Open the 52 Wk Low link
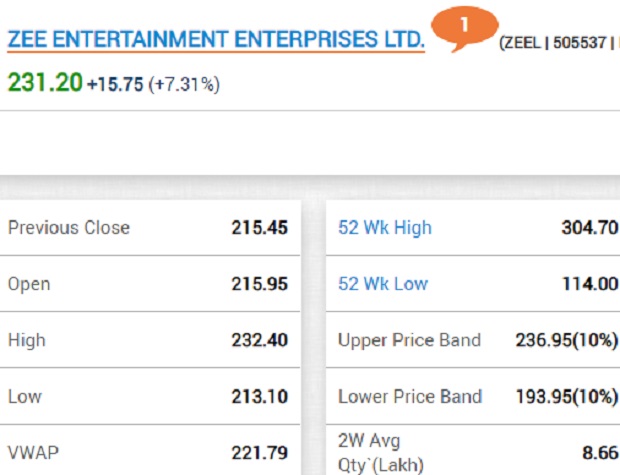The height and width of the screenshot is (475, 620). click(383, 284)
